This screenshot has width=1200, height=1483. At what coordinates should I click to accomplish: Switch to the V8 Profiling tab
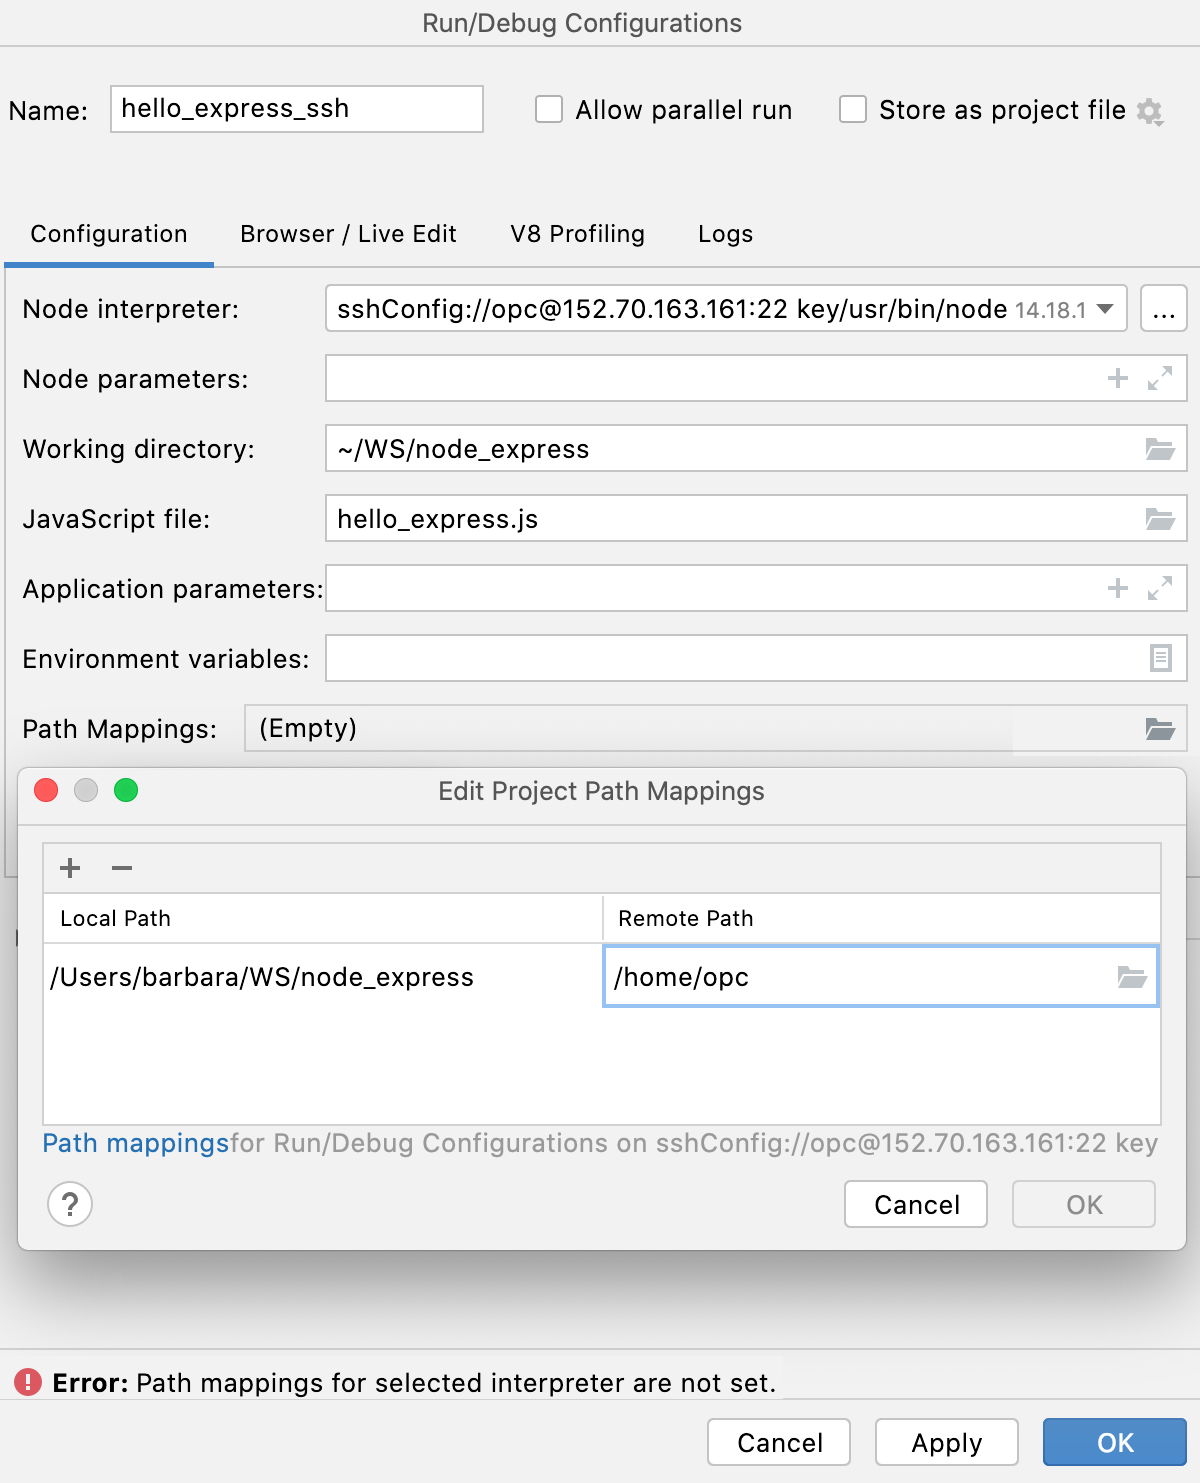tap(577, 234)
